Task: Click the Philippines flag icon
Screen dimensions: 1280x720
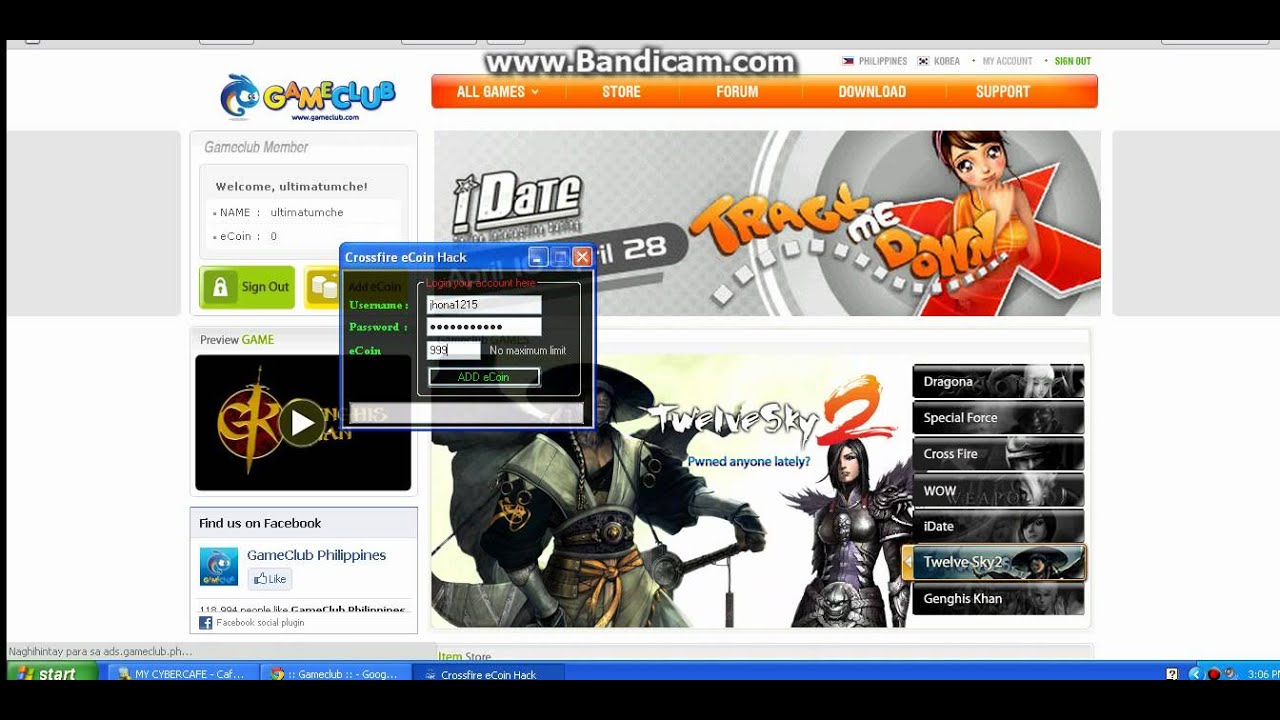Action: 848,61
